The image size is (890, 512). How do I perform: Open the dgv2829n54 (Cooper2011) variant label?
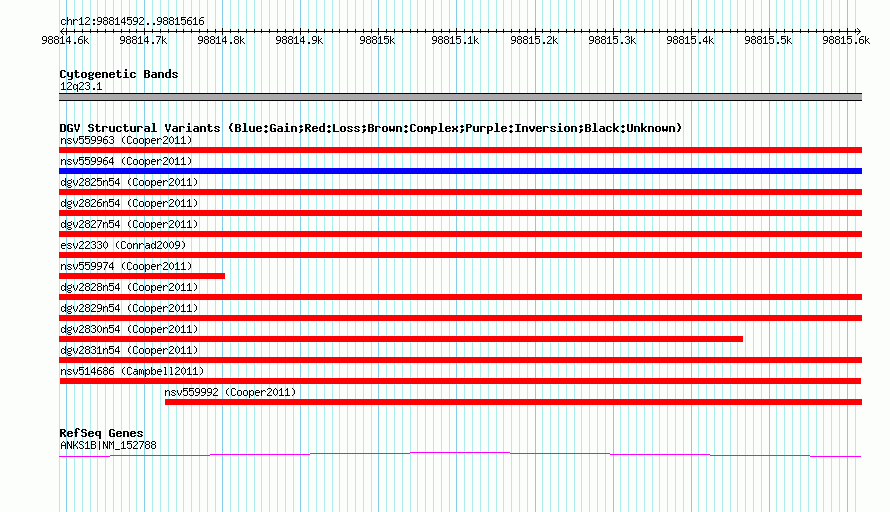tap(129, 308)
